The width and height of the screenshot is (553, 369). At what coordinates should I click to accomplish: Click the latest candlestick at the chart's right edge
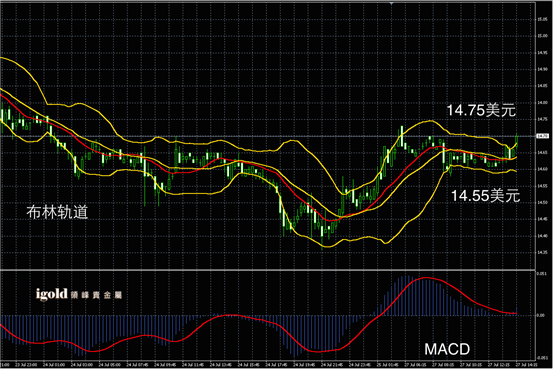517,140
